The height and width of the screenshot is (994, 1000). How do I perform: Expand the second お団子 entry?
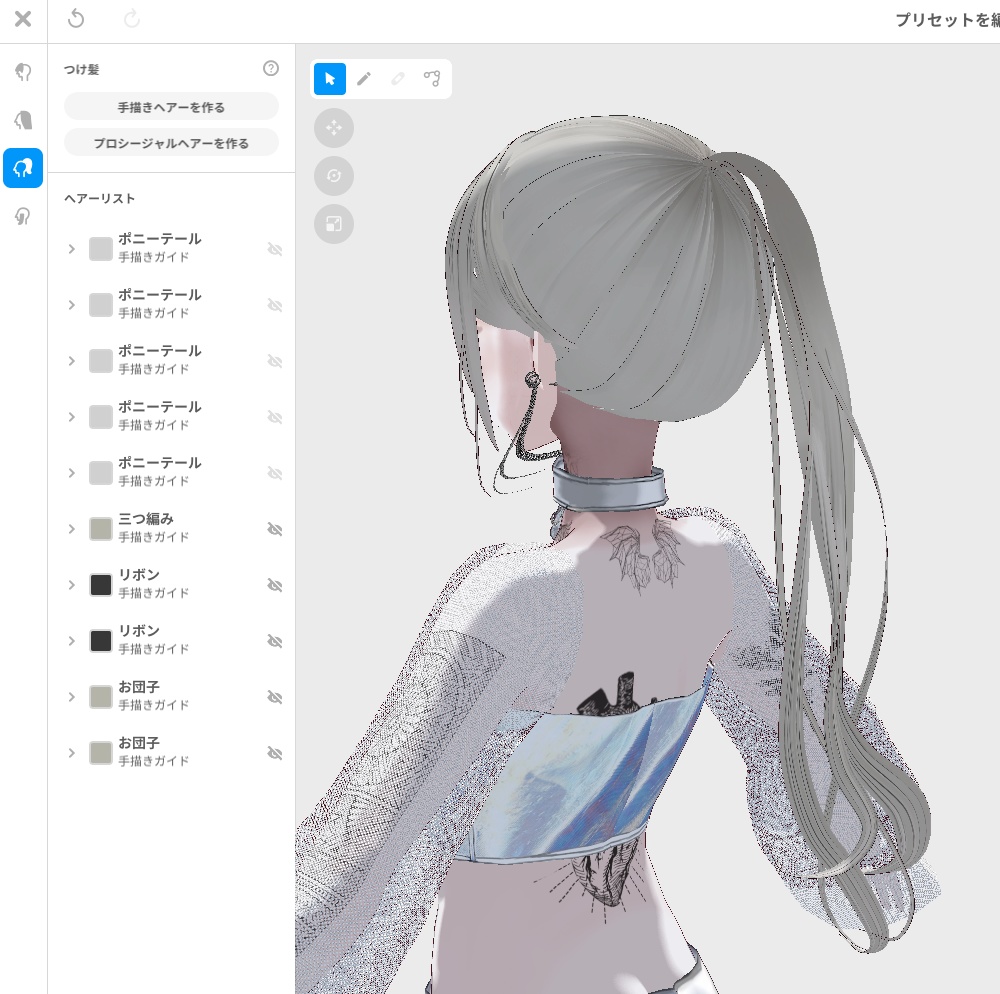coord(71,753)
